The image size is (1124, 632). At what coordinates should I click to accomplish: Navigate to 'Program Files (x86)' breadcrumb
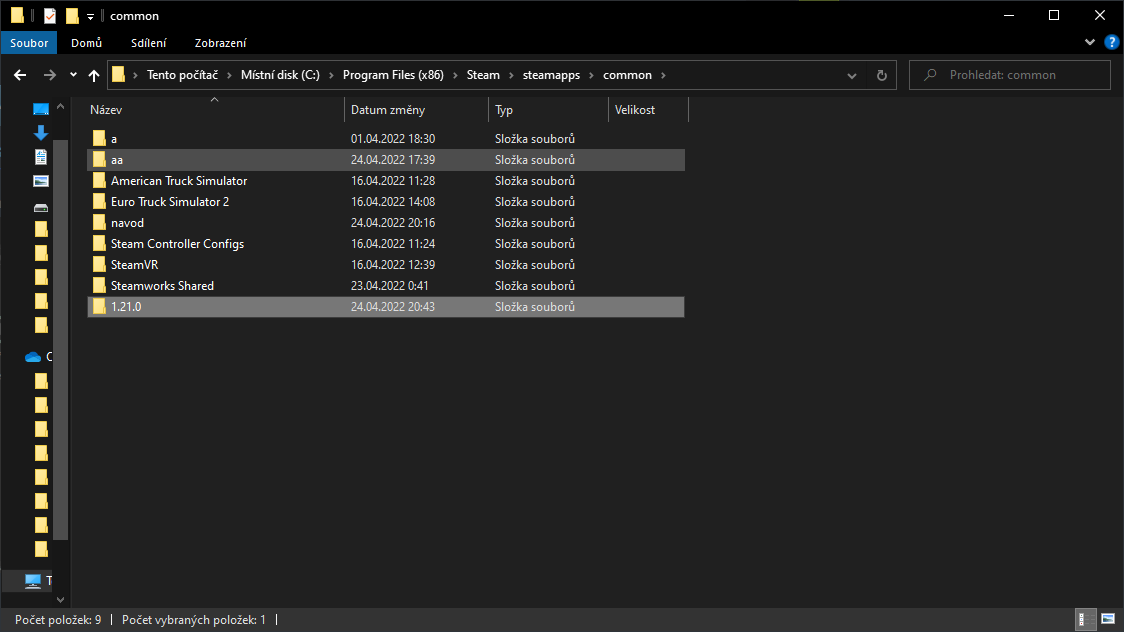coord(393,75)
